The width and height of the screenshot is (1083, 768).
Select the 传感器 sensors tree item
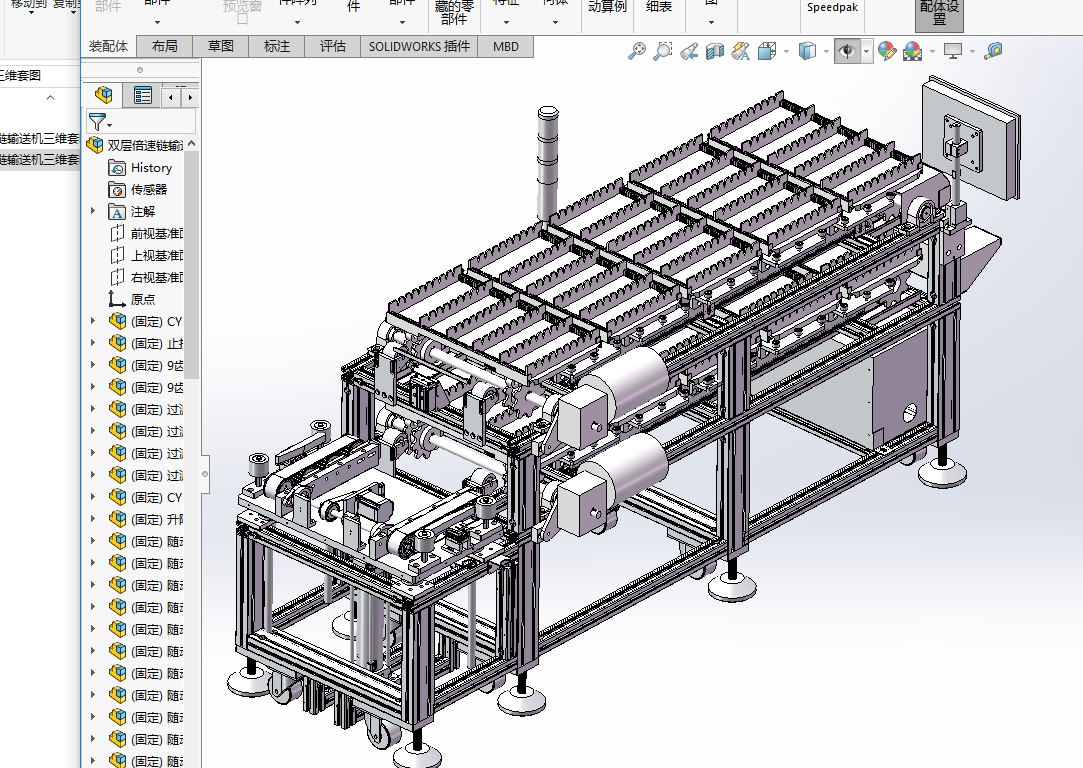click(x=149, y=189)
